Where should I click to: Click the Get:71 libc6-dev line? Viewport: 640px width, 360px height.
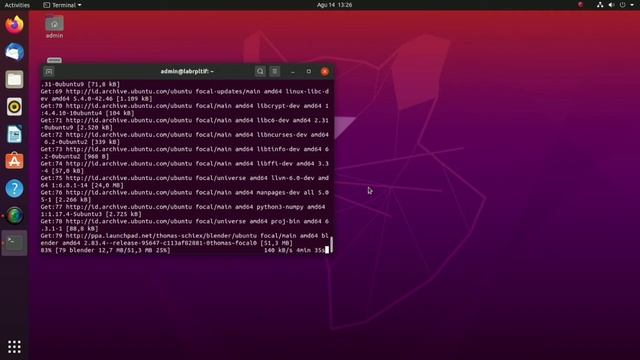click(184, 124)
